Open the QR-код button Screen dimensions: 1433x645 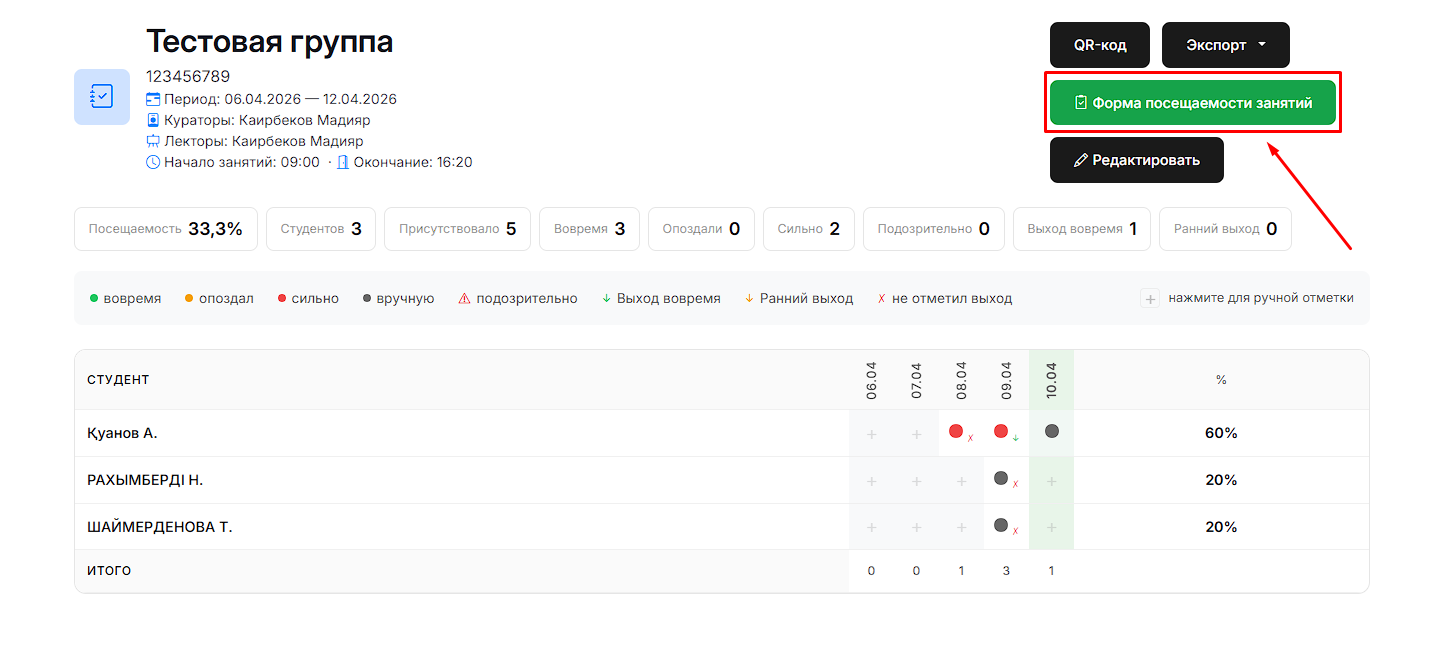pyautogui.click(x=1099, y=45)
